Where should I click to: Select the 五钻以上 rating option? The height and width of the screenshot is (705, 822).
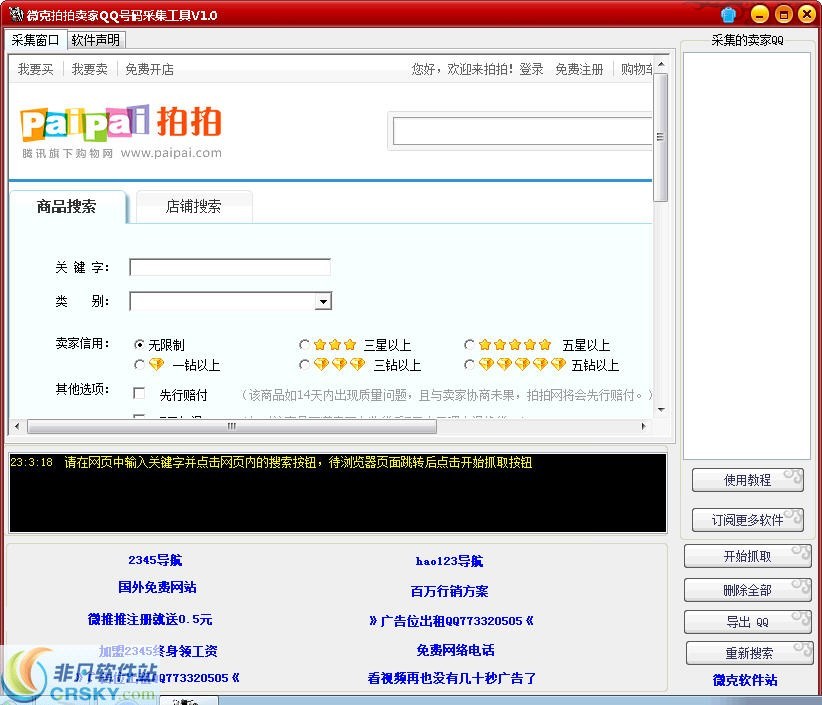coord(471,364)
